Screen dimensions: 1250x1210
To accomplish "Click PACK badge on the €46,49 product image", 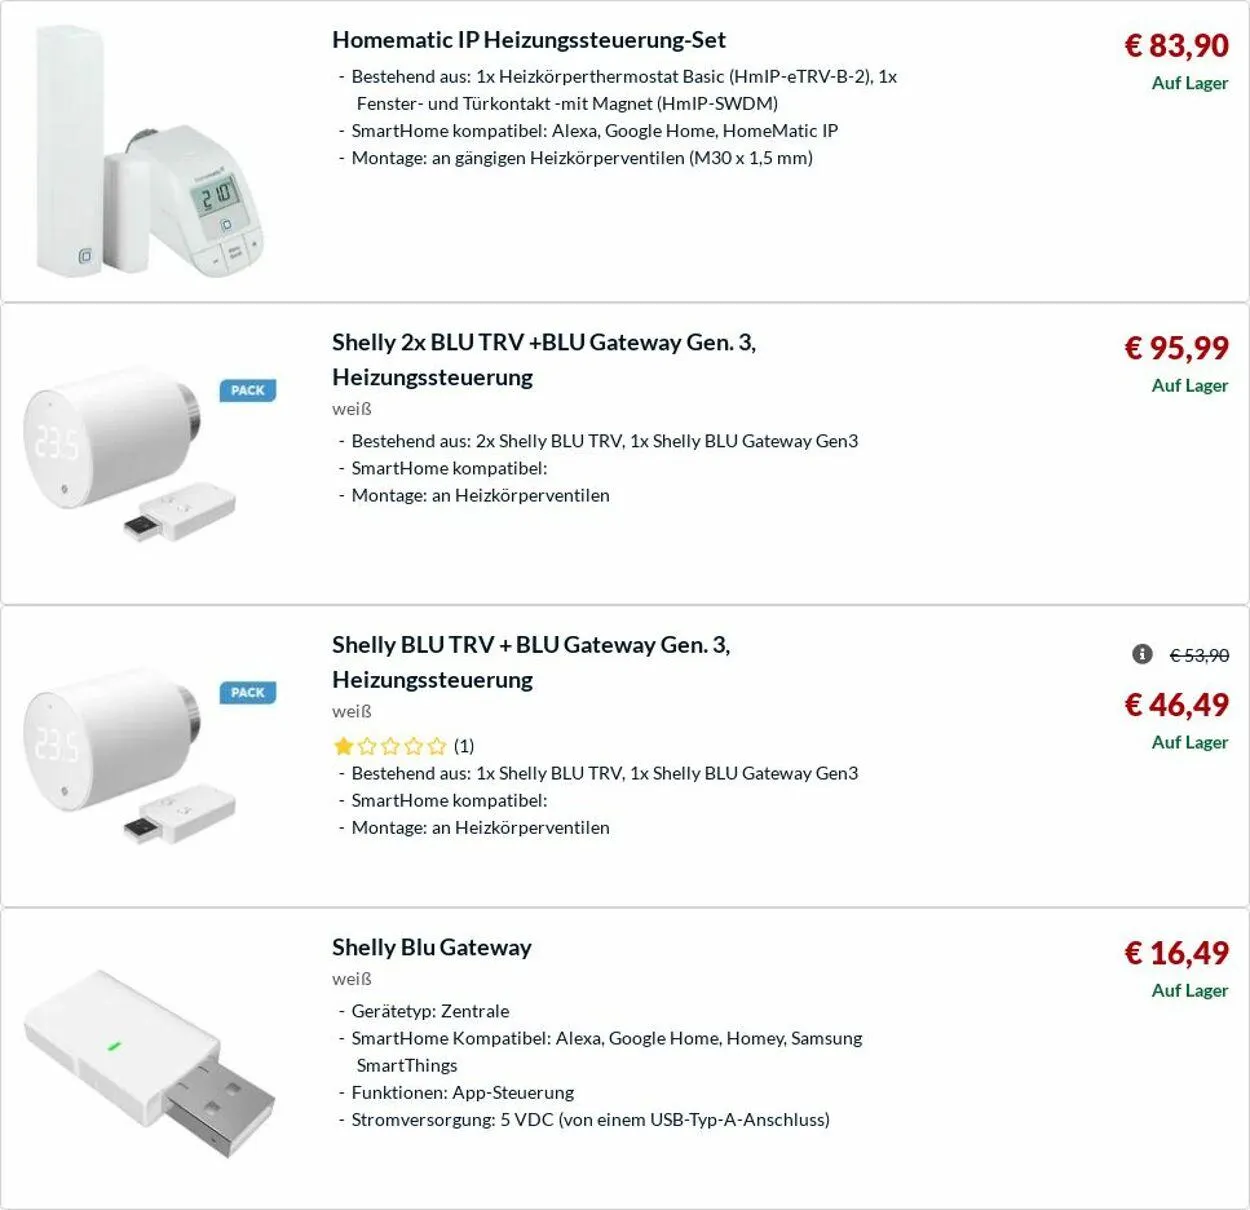I will pyautogui.click(x=248, y=692).
